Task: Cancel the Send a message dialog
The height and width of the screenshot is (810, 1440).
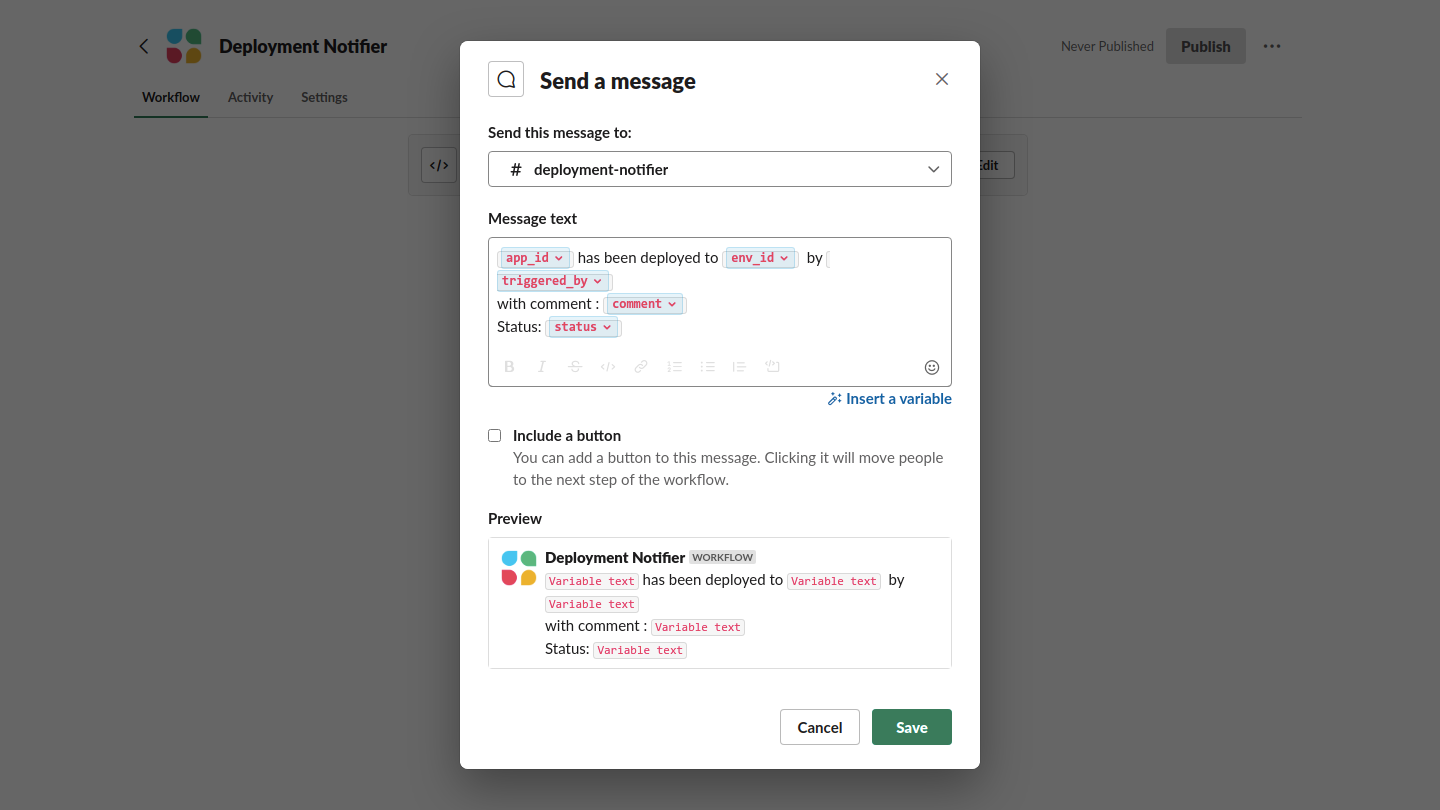Action: click(819, 727)
